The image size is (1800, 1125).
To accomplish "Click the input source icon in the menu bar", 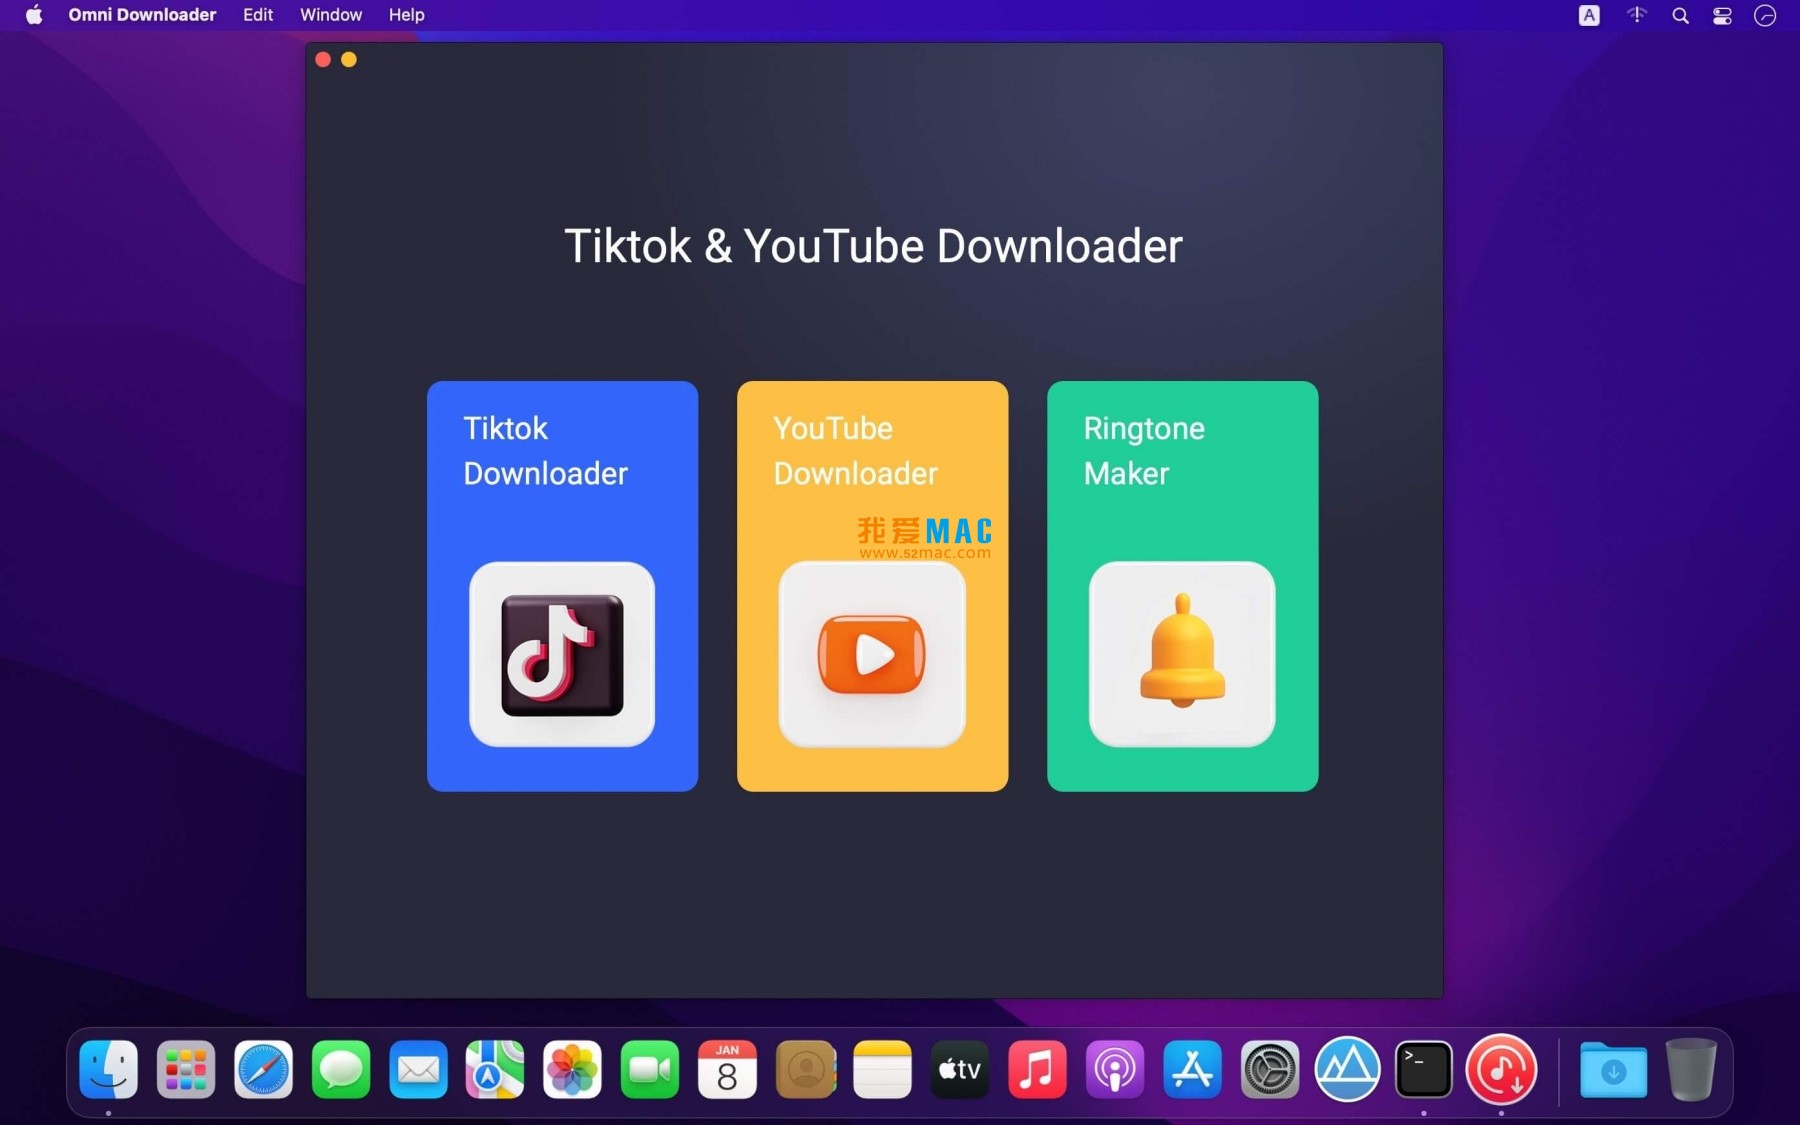I will click(1589, 15).
